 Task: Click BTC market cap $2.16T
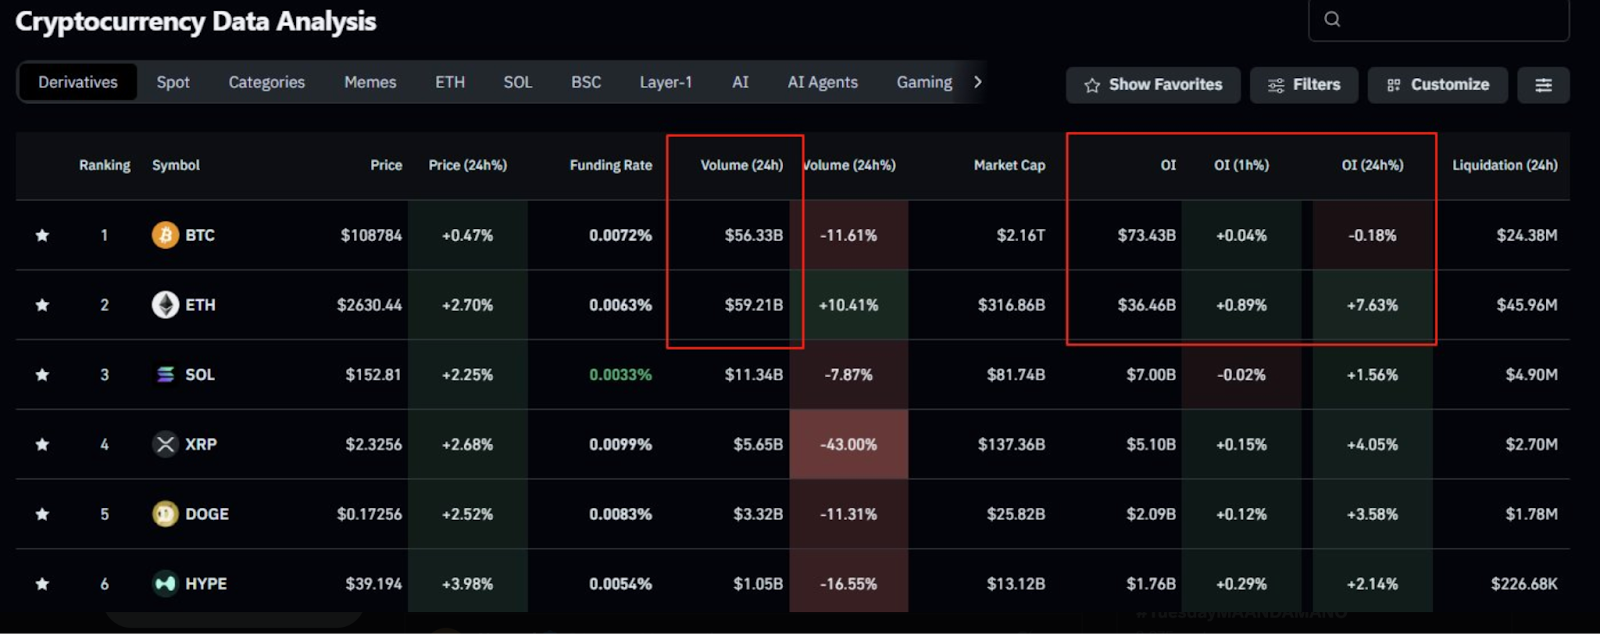[1021, 235]
